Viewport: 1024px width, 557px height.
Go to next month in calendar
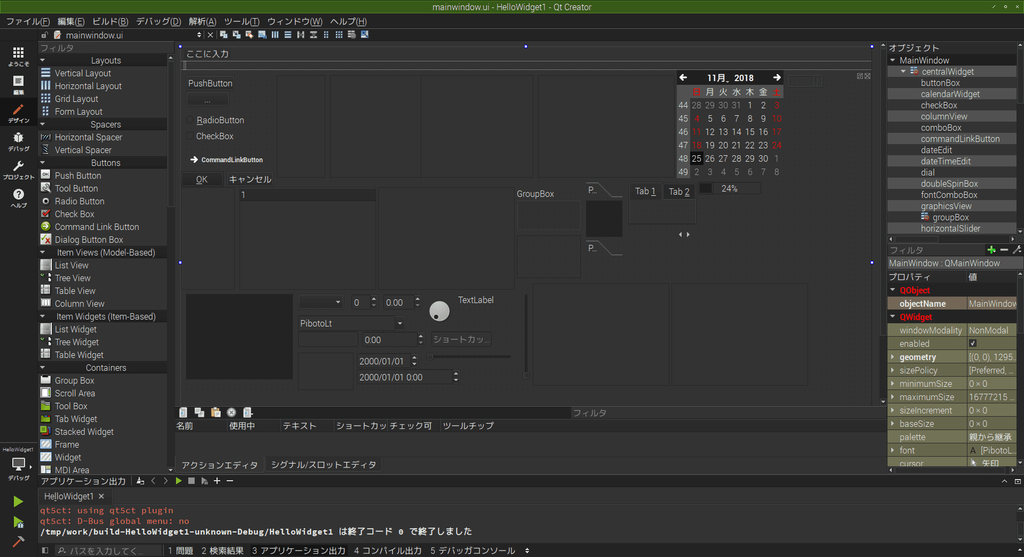coord(776,78)
